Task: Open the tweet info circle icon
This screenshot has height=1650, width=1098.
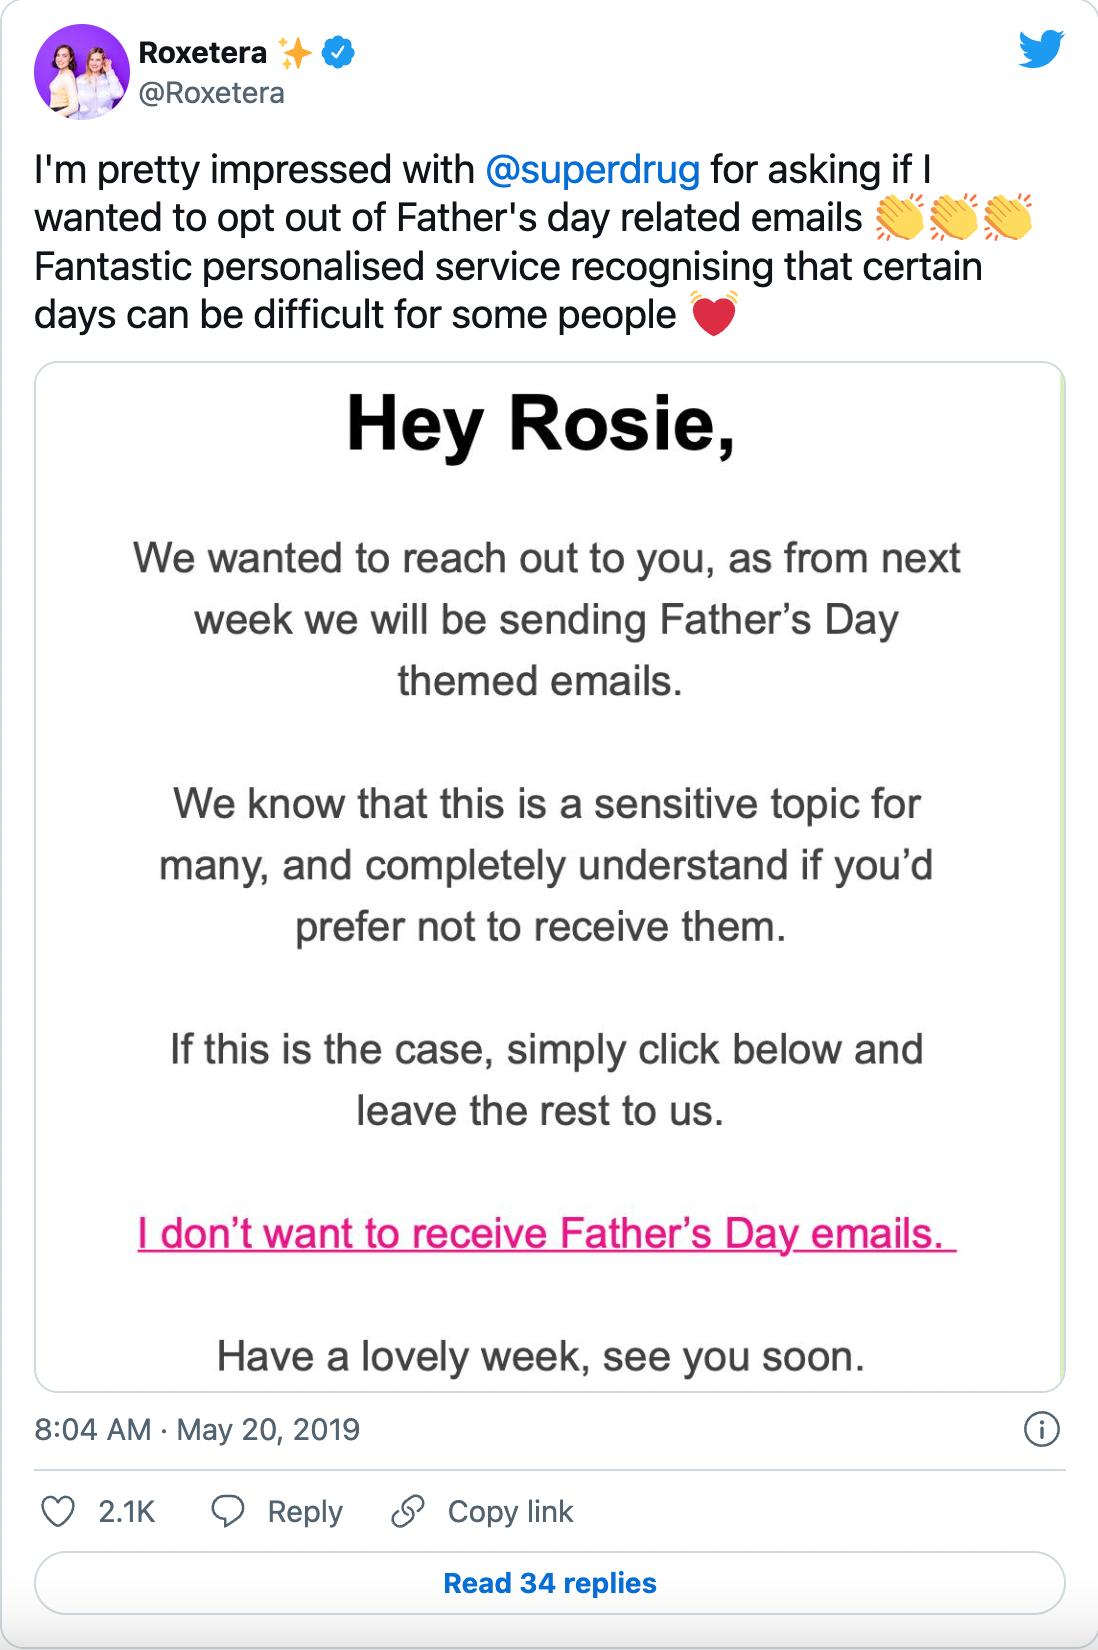Action: (x=1041, y=1429)
